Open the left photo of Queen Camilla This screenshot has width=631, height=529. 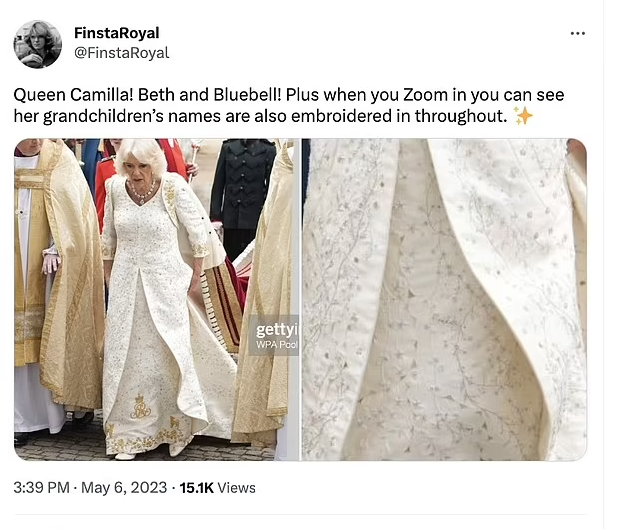coord(157,300)
